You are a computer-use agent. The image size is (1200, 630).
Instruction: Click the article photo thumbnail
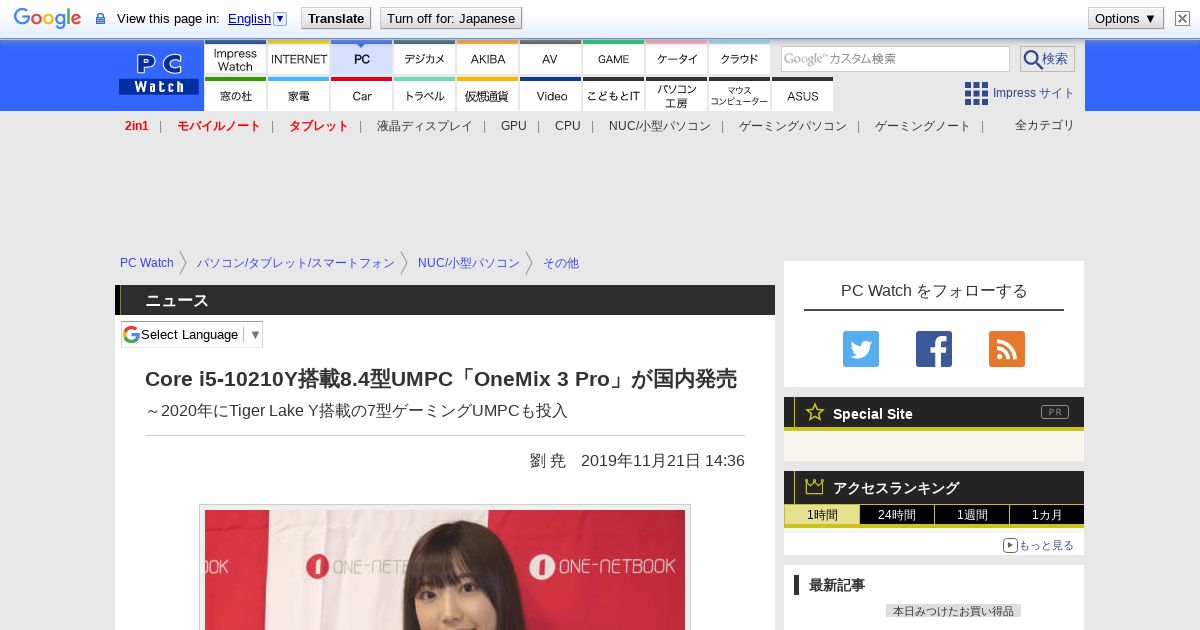[445, 568]
